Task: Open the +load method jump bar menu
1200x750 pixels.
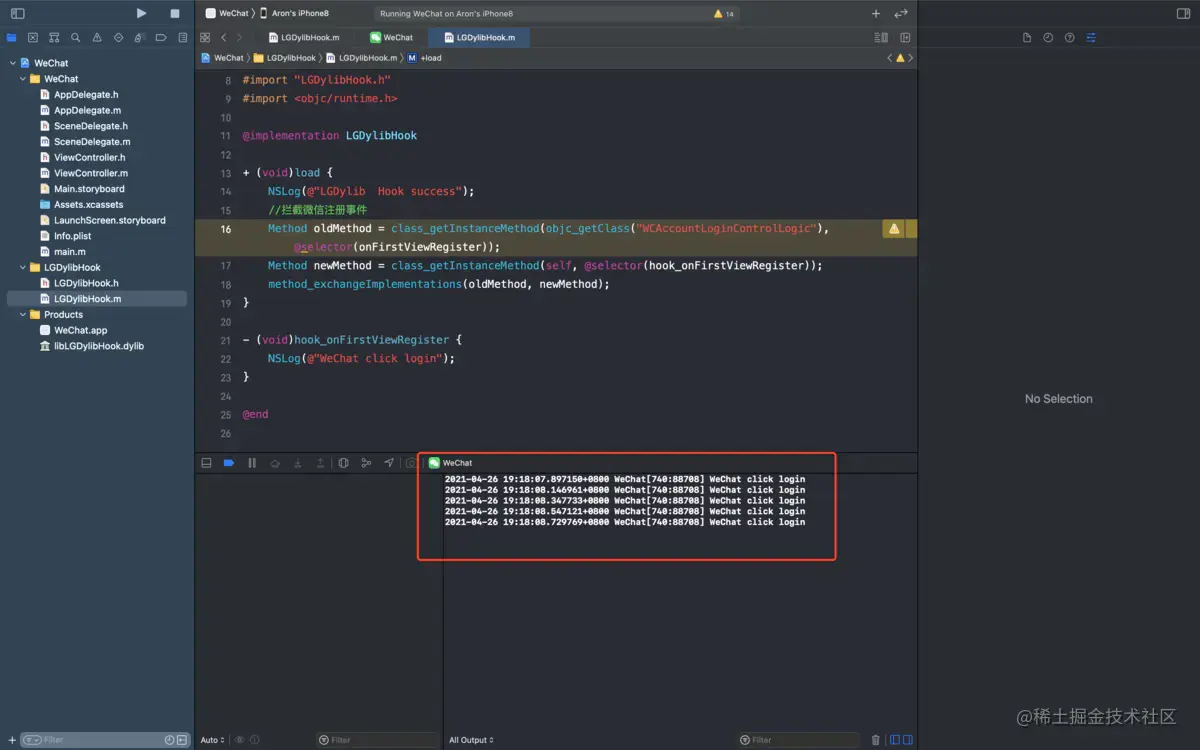Action: (x=425, y=58)
